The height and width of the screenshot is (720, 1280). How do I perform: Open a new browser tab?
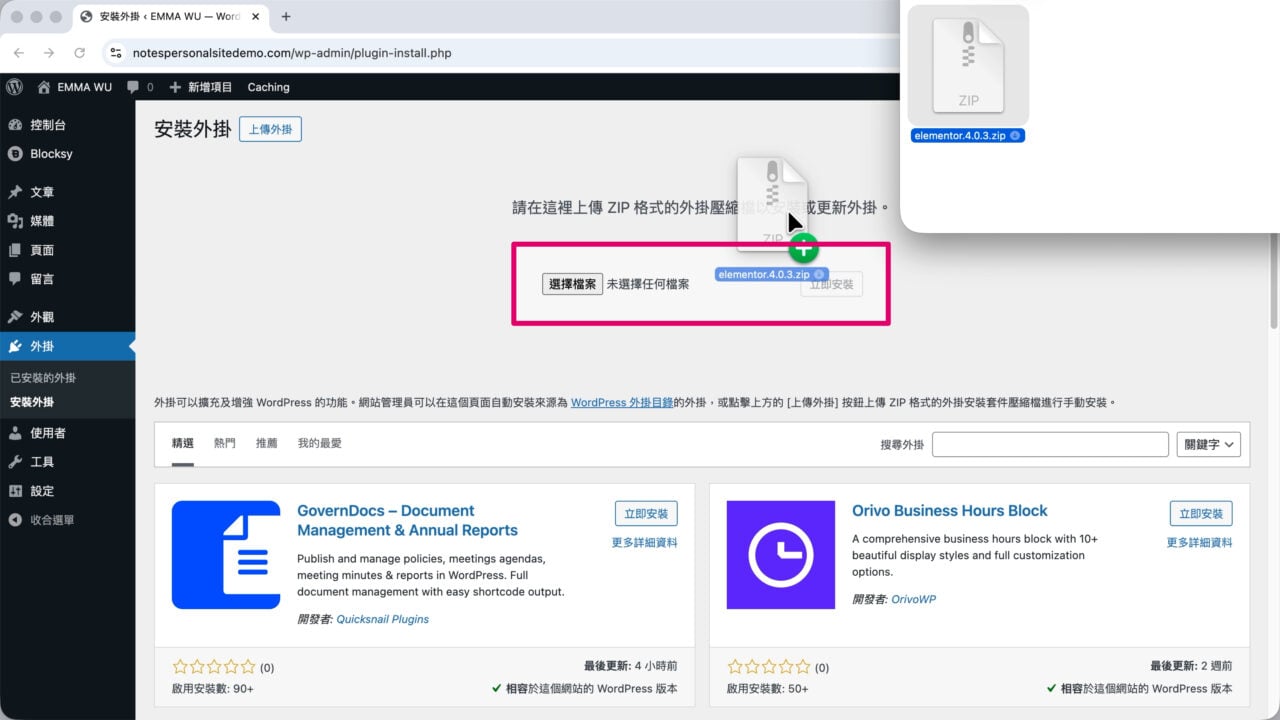tap(286, 17)
